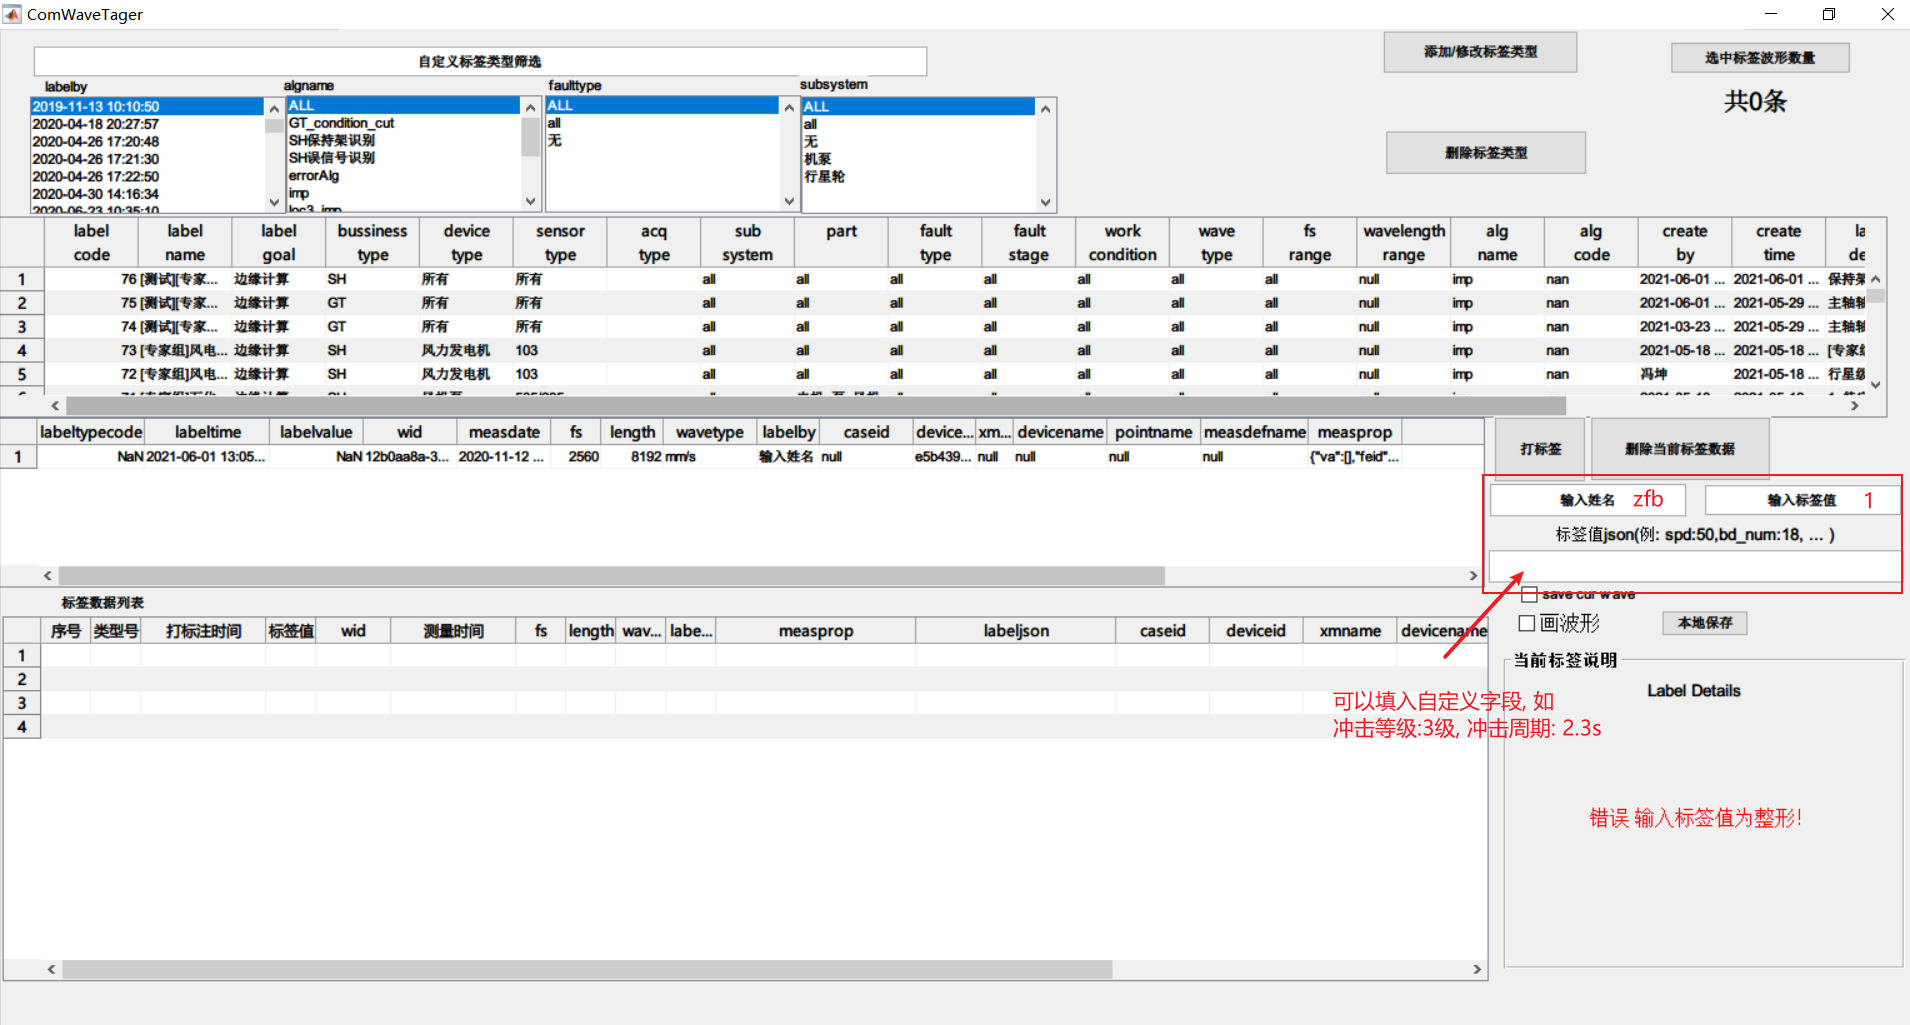Viewport: 1910px width, 1025px height.
Task: Click 标签数据列表 table scroll left arrow
Action: pos(51,970)
